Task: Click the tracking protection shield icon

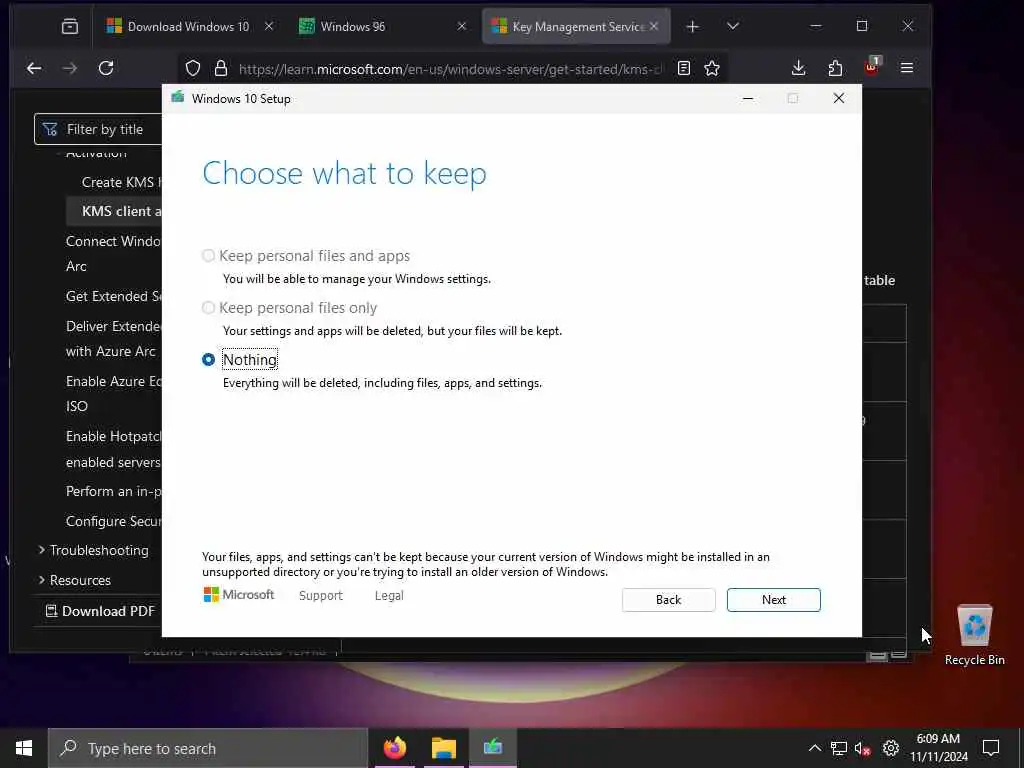Action: (x=193, y=68)
